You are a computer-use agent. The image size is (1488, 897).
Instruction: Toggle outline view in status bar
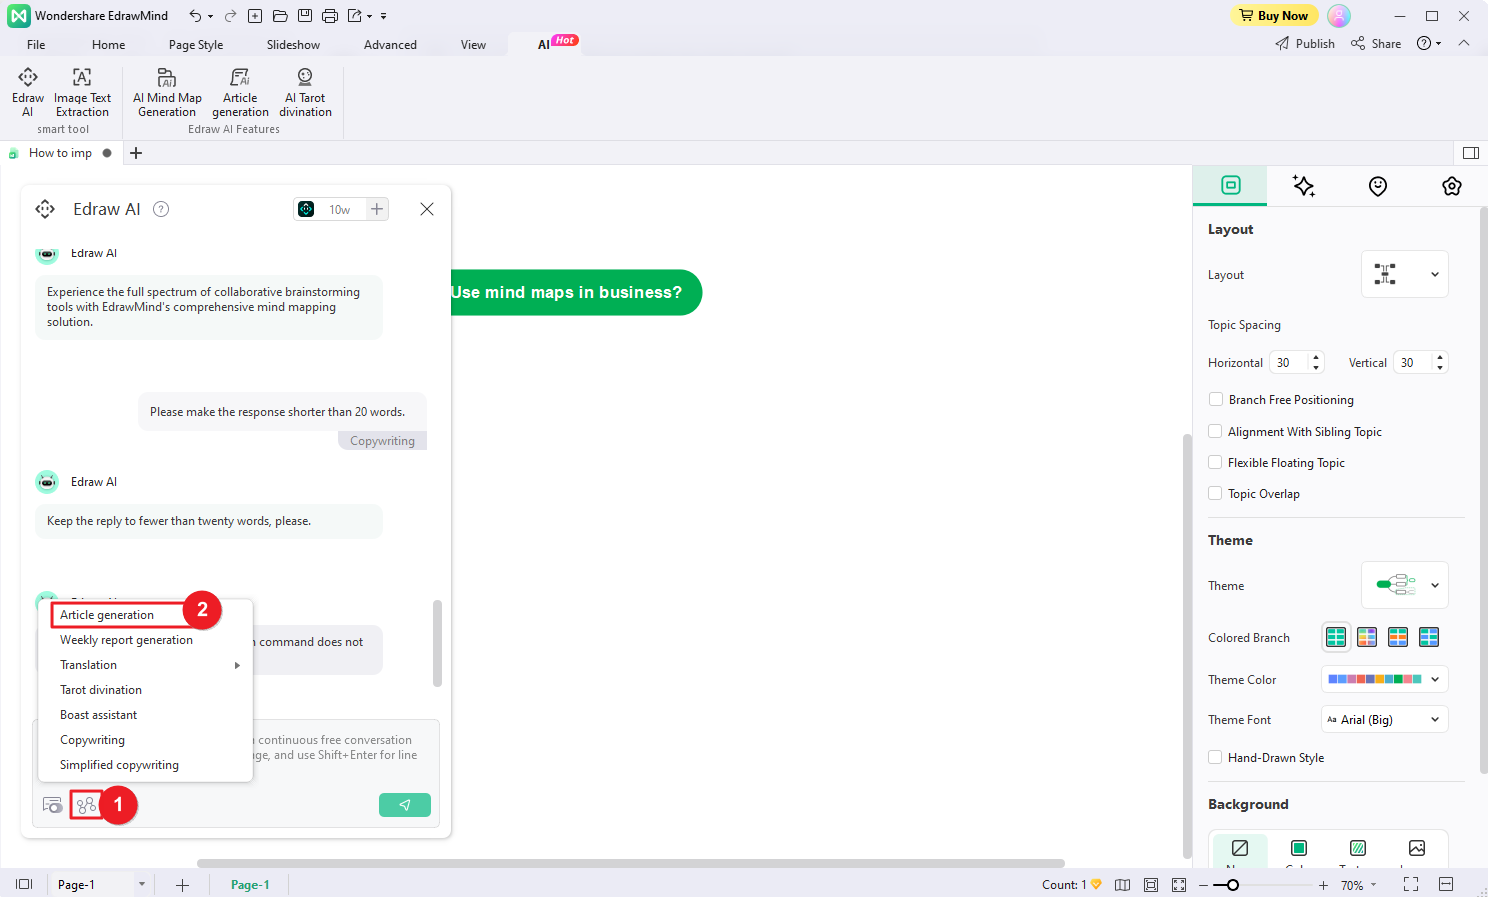[x=24, y=884]
